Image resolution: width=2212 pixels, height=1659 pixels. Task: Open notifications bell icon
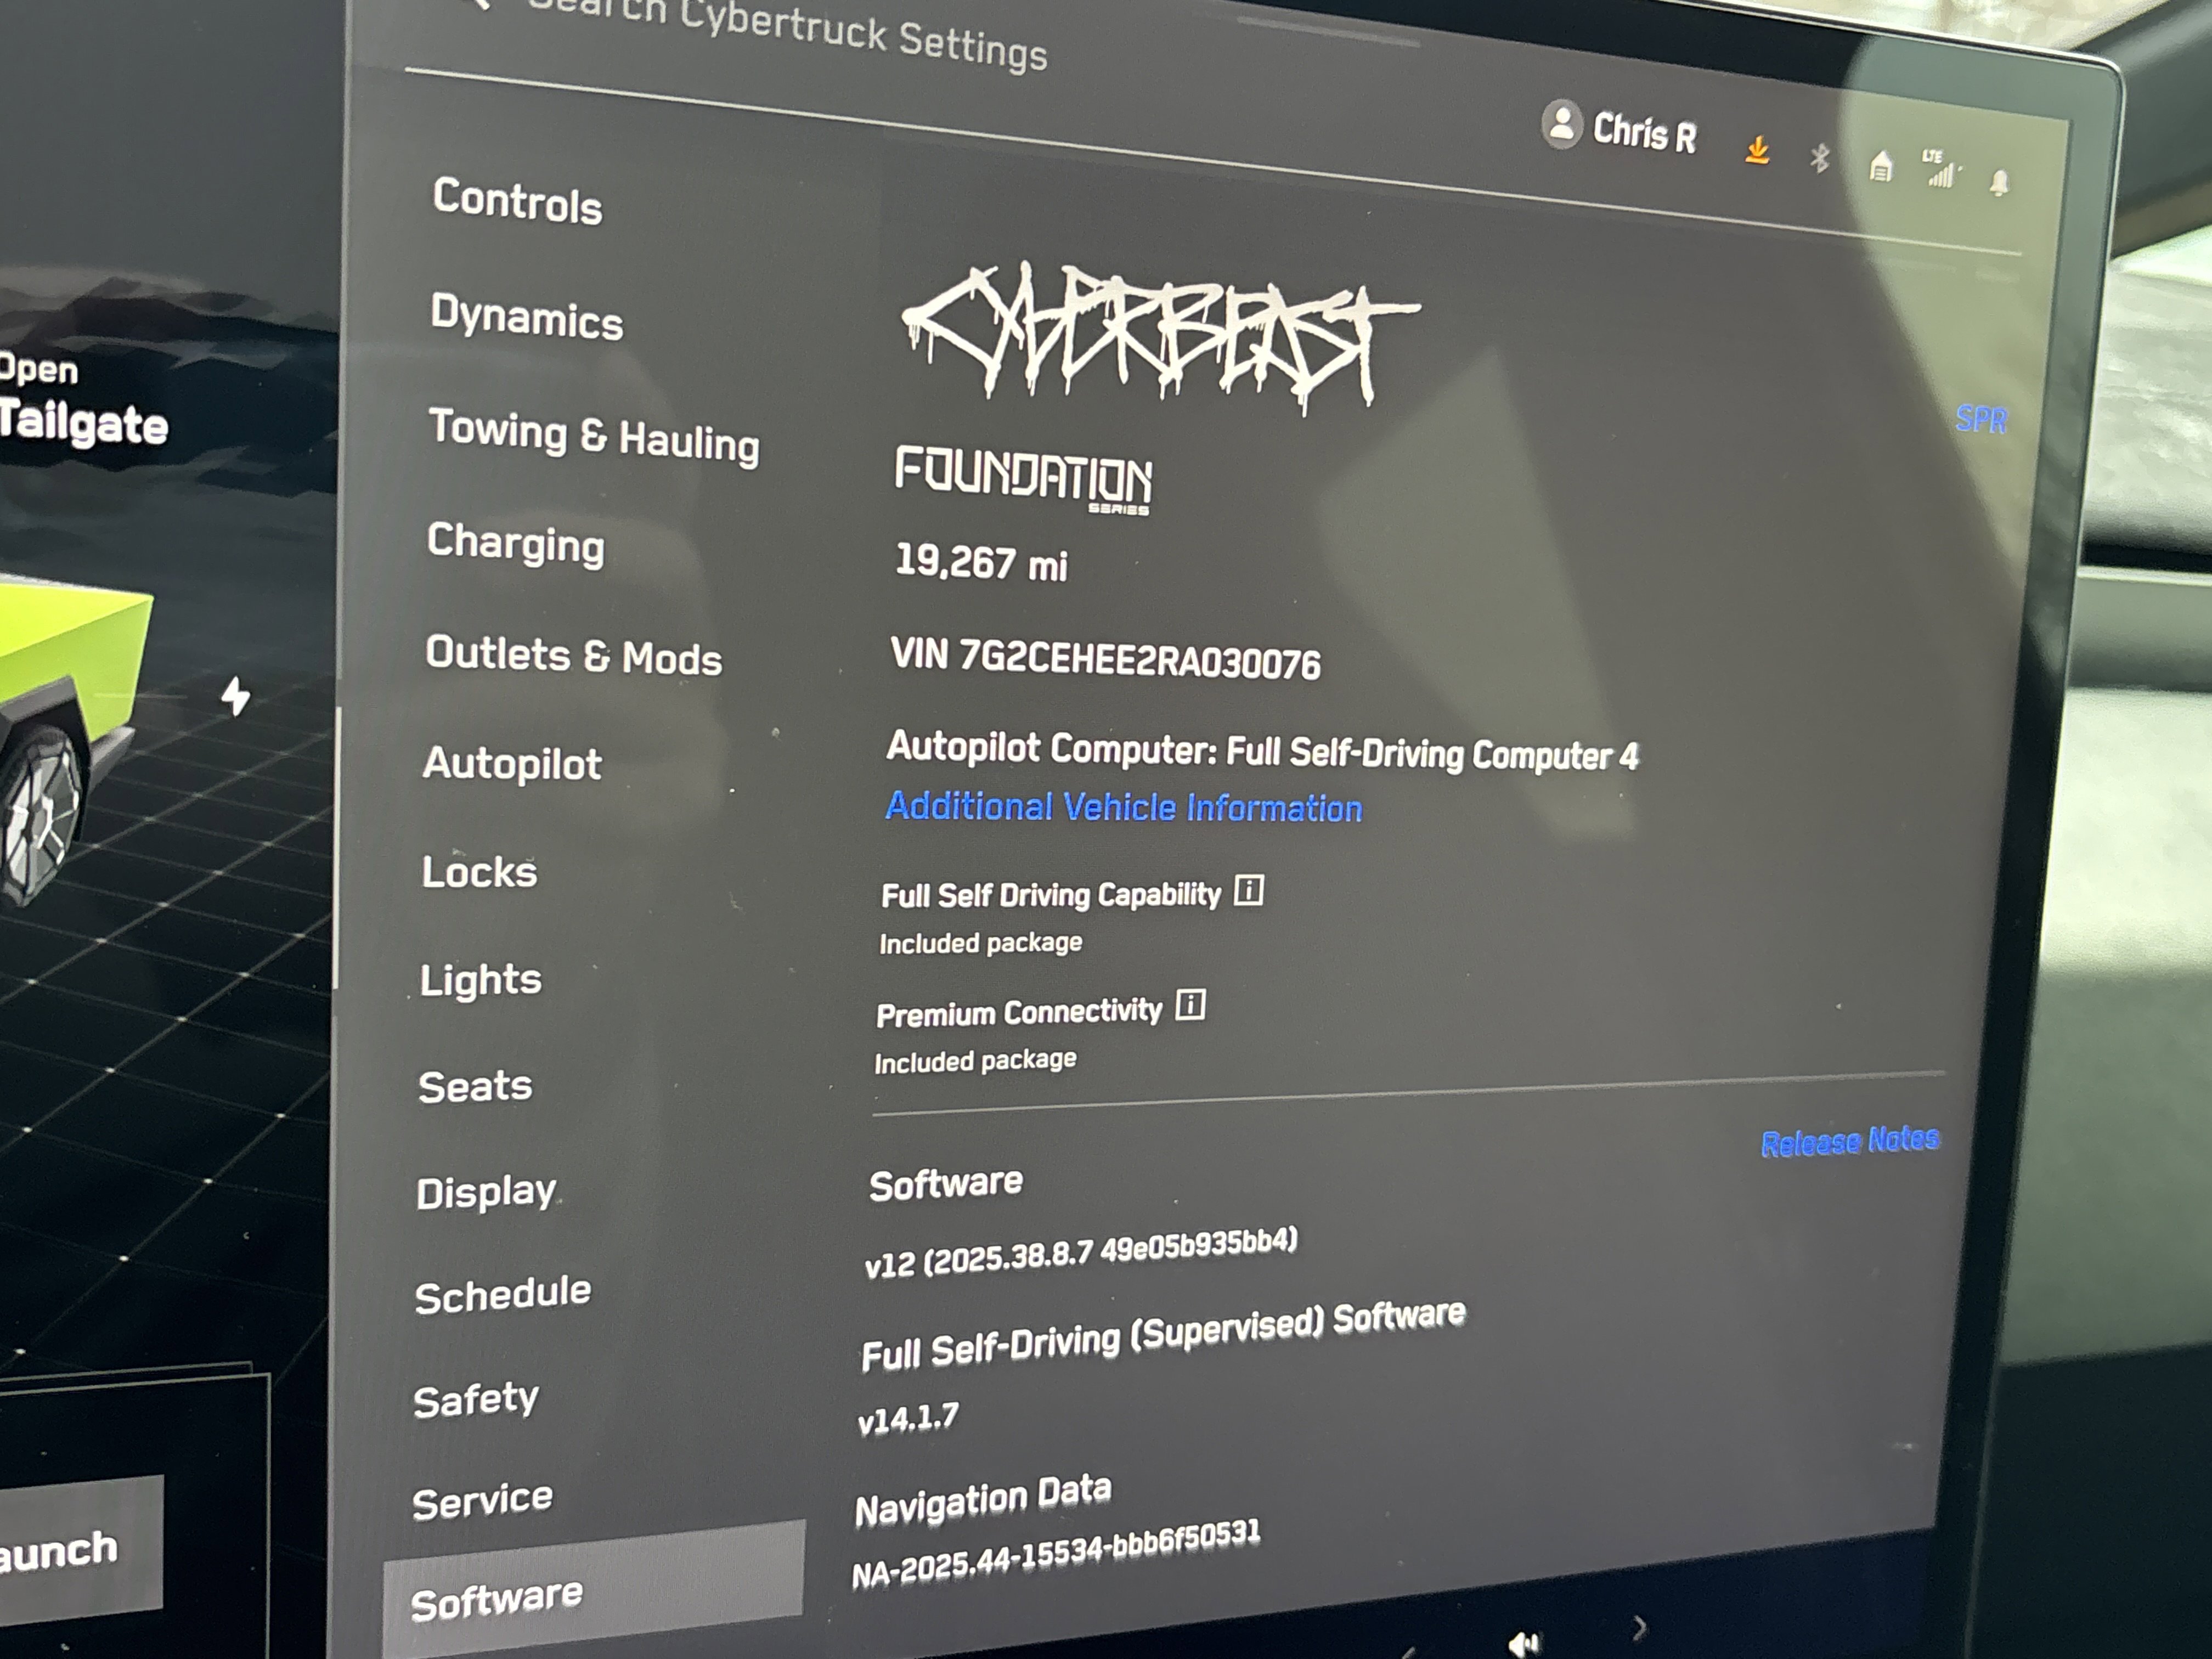(x=1999, y=182)
